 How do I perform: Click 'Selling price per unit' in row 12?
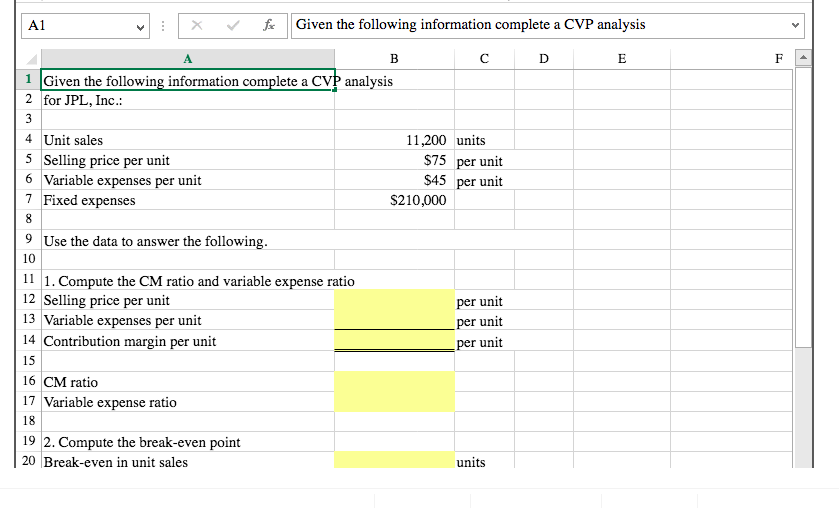(188, 300)
